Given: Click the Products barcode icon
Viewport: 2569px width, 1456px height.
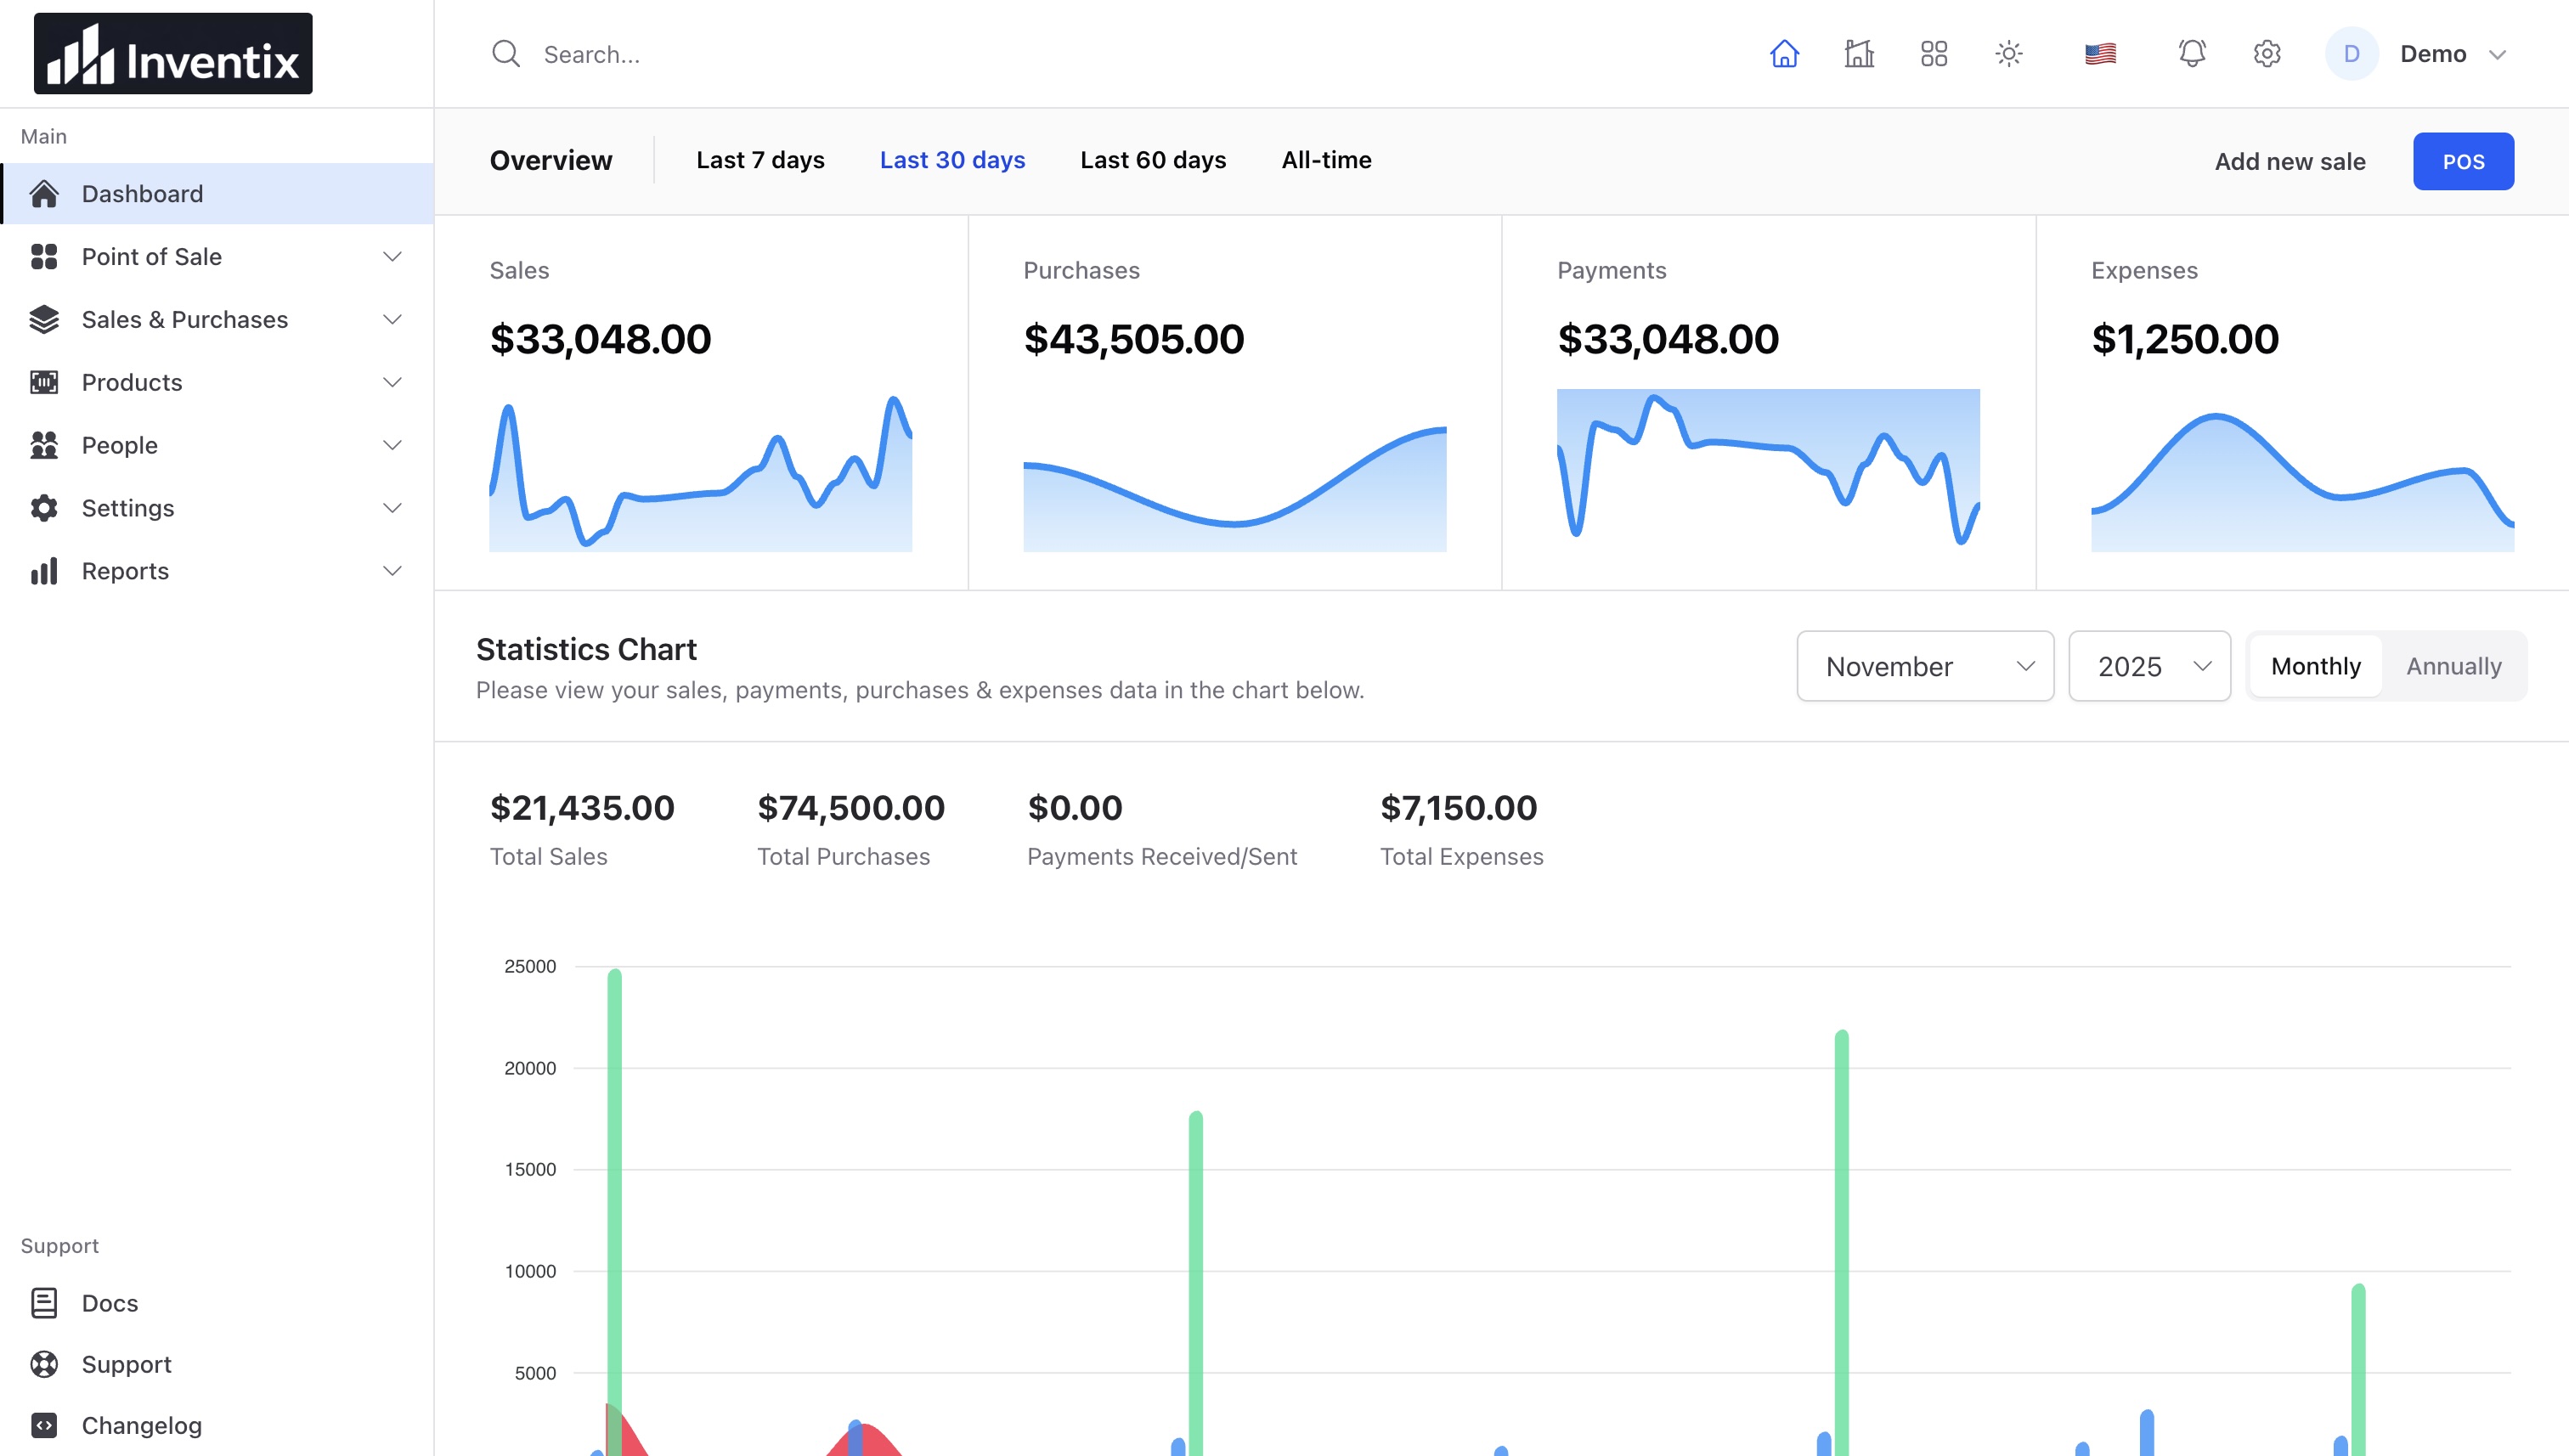Looking at the screenshot, I should (x=44, y=383).
